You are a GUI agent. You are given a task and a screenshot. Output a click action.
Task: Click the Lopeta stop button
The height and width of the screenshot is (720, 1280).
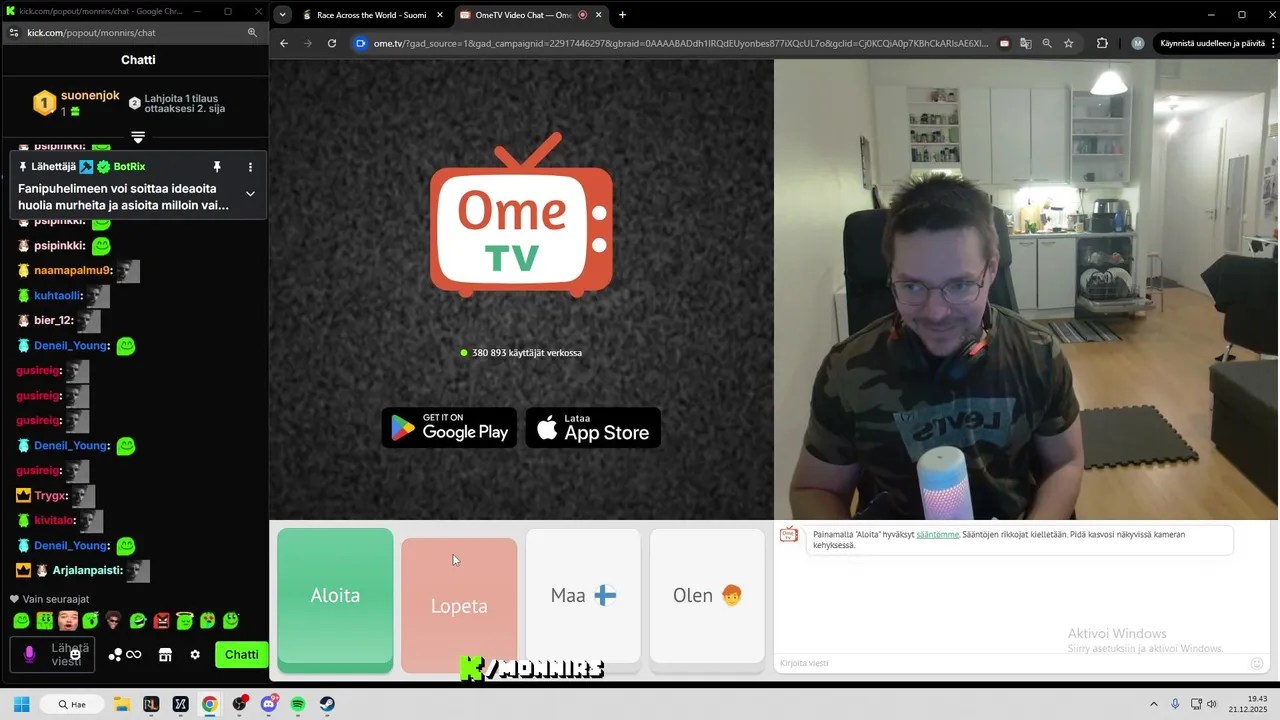click(x=459, y=606)
